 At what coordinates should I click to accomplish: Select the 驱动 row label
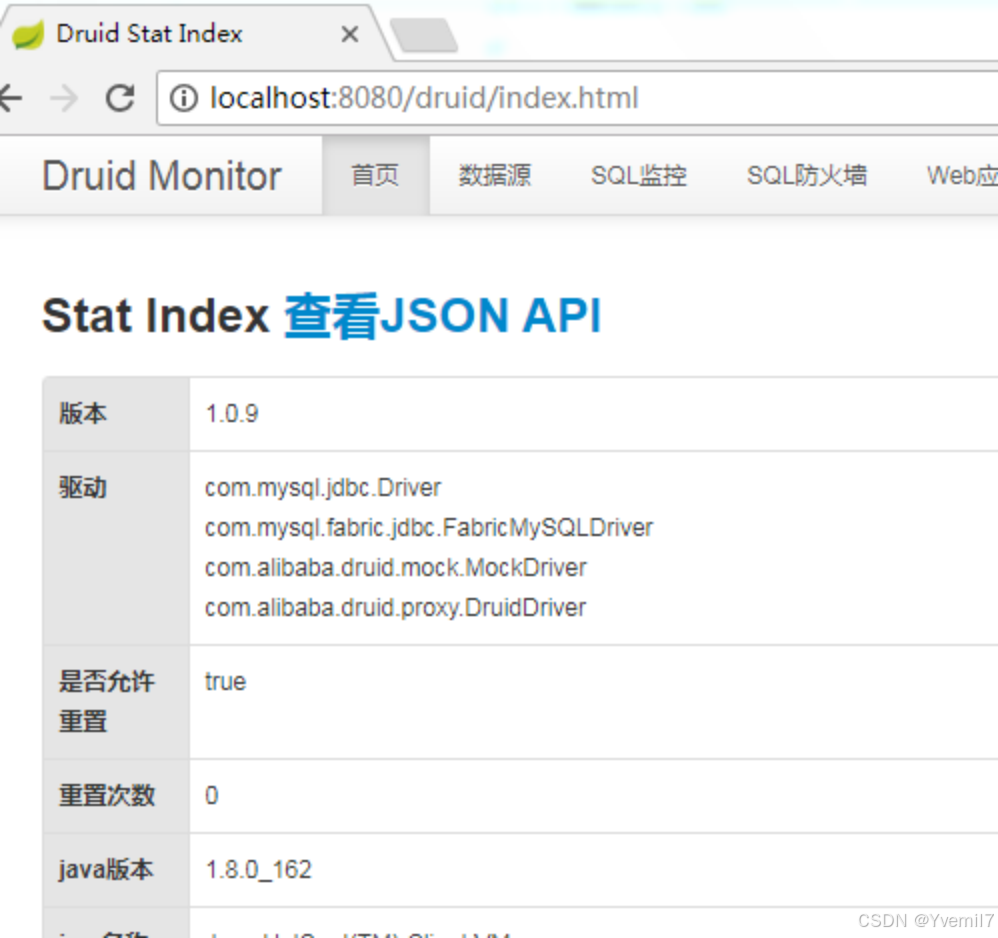click(83, 488)
